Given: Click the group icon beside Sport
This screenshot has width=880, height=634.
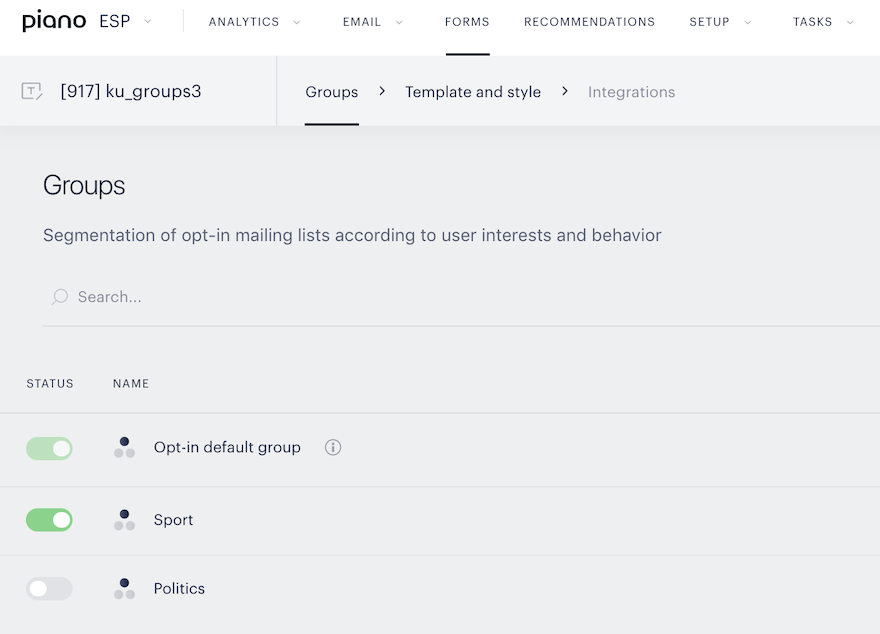Looking at the screenshot, I should click(125, 520).
